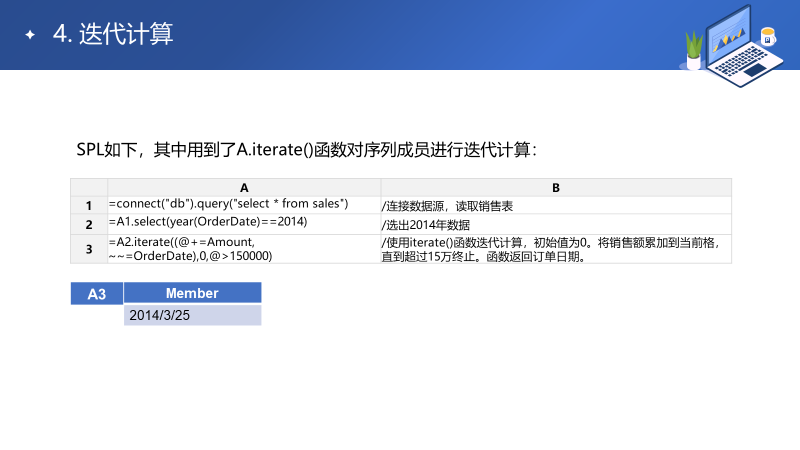
Task: Select row number 2 in the table
Action: [89, 224]
